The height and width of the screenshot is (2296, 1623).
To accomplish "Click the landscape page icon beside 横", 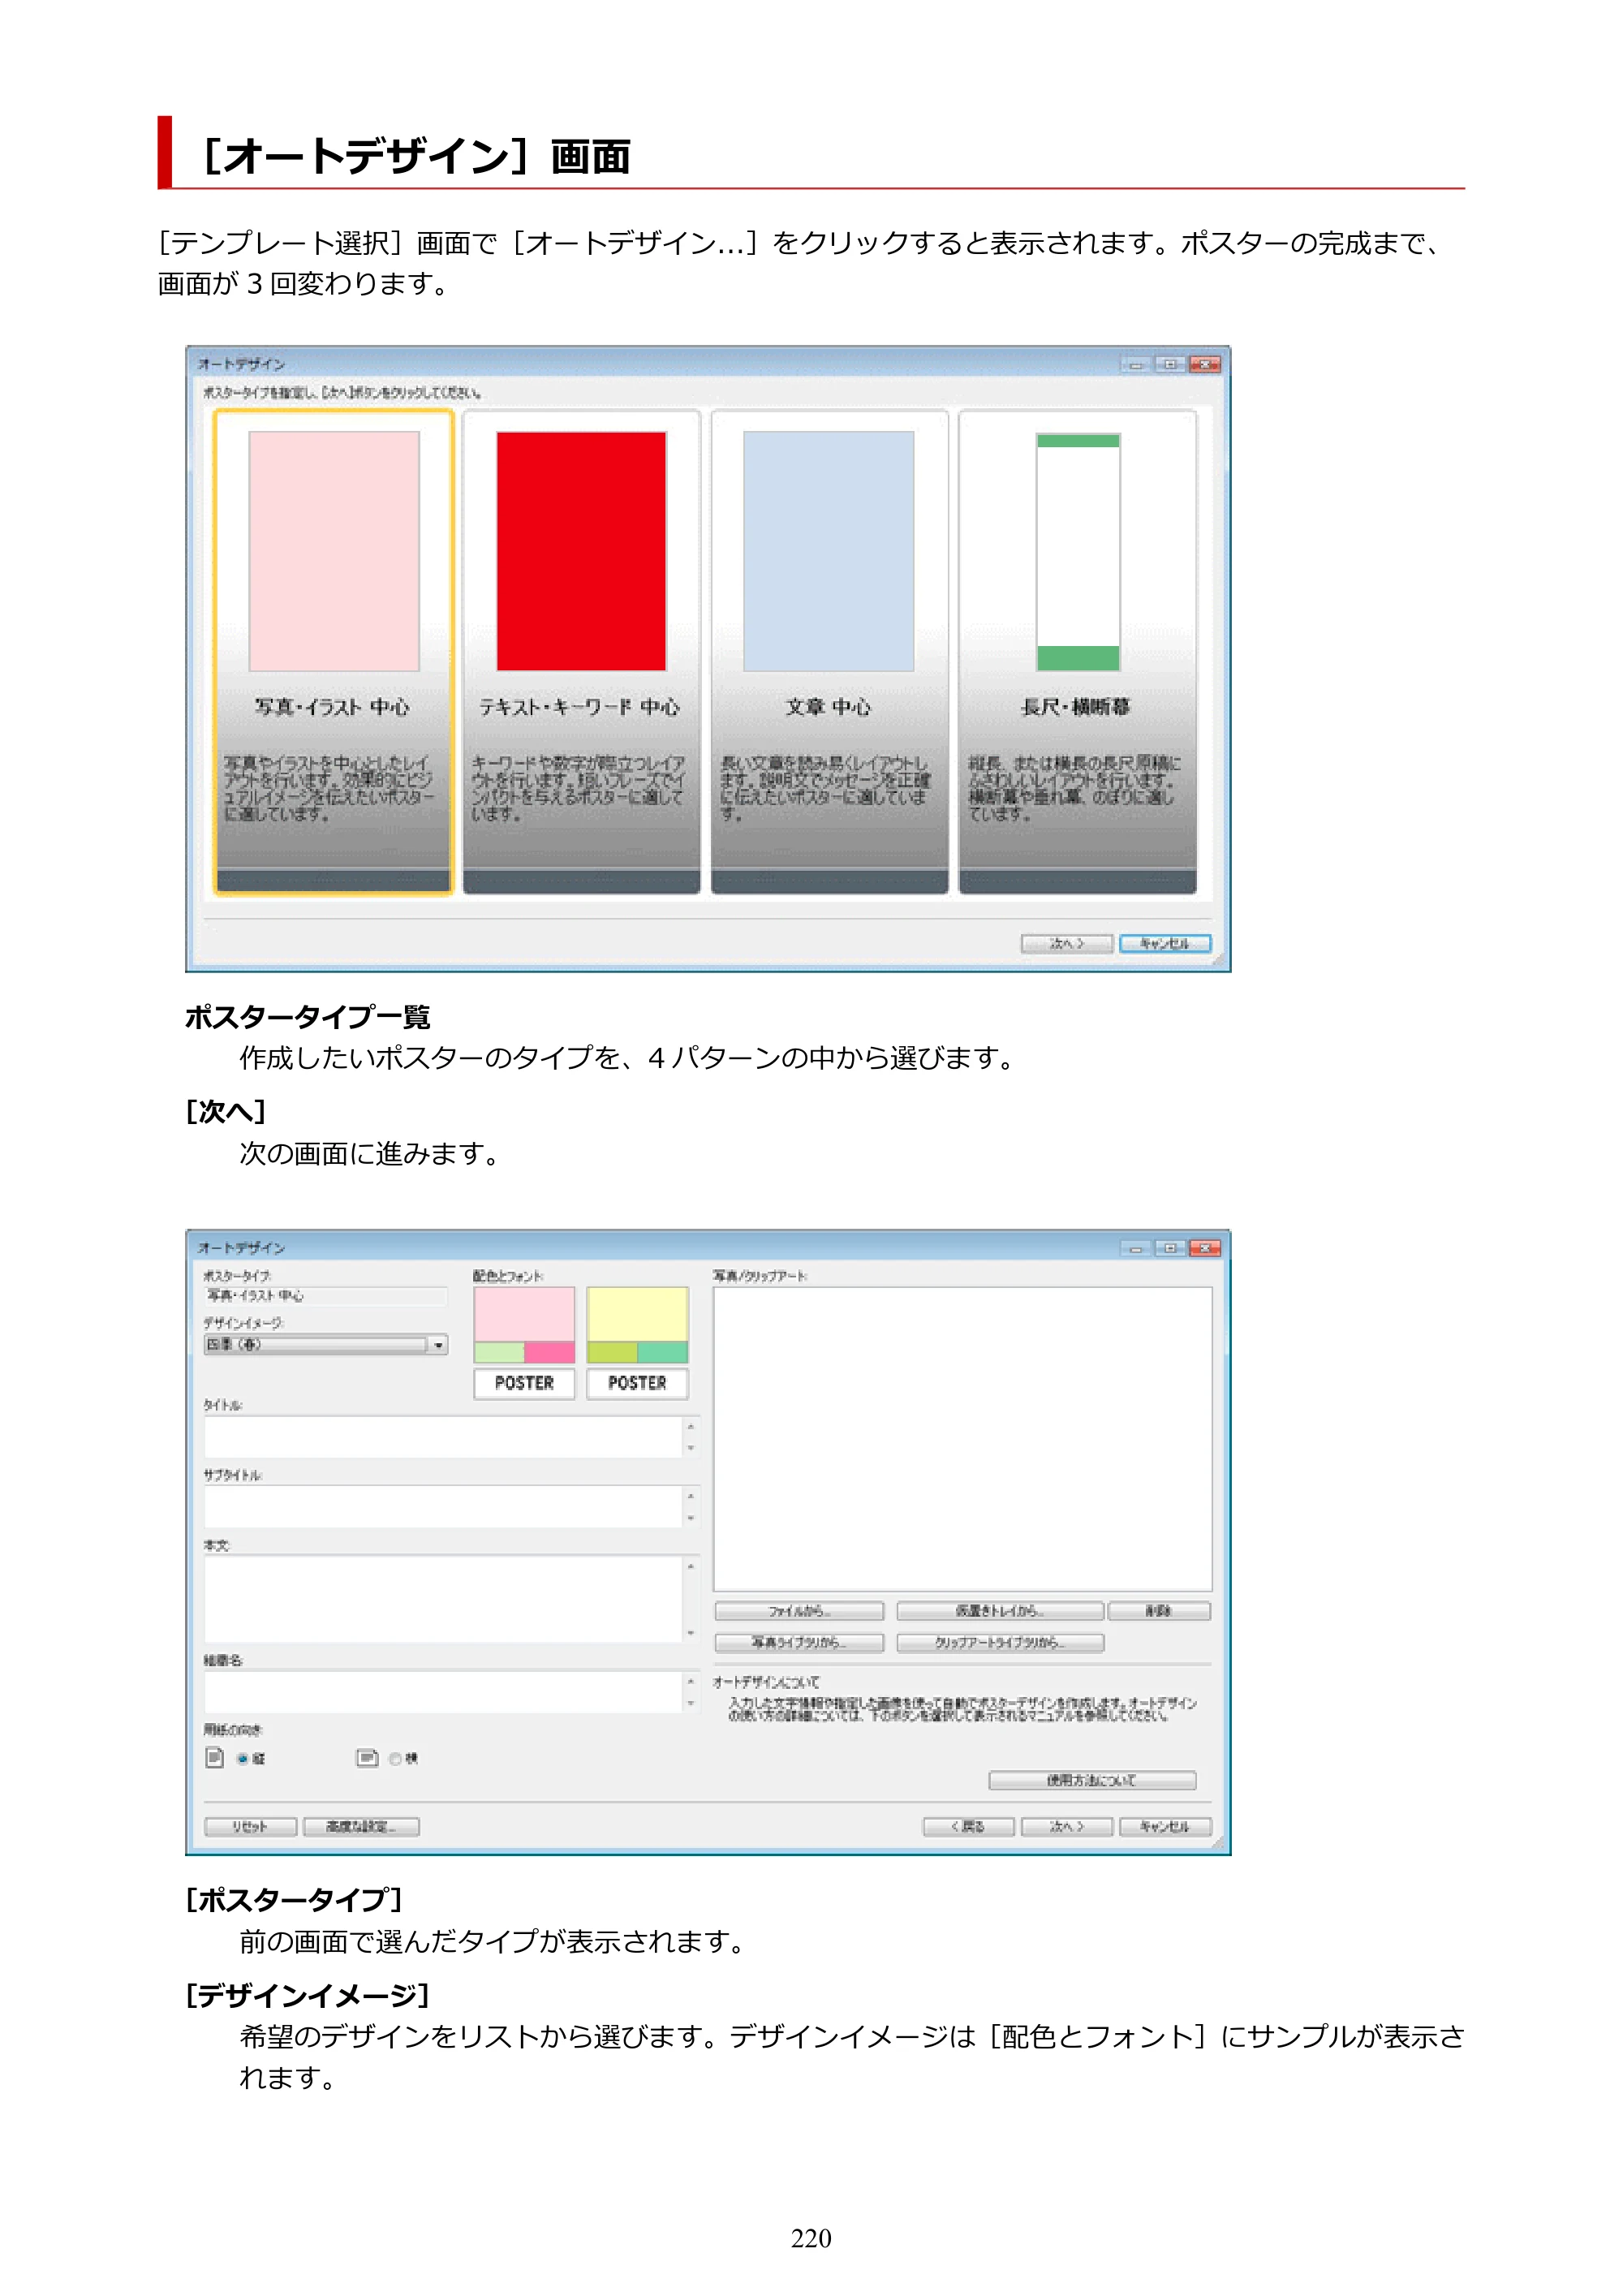I will (367, 1757).
